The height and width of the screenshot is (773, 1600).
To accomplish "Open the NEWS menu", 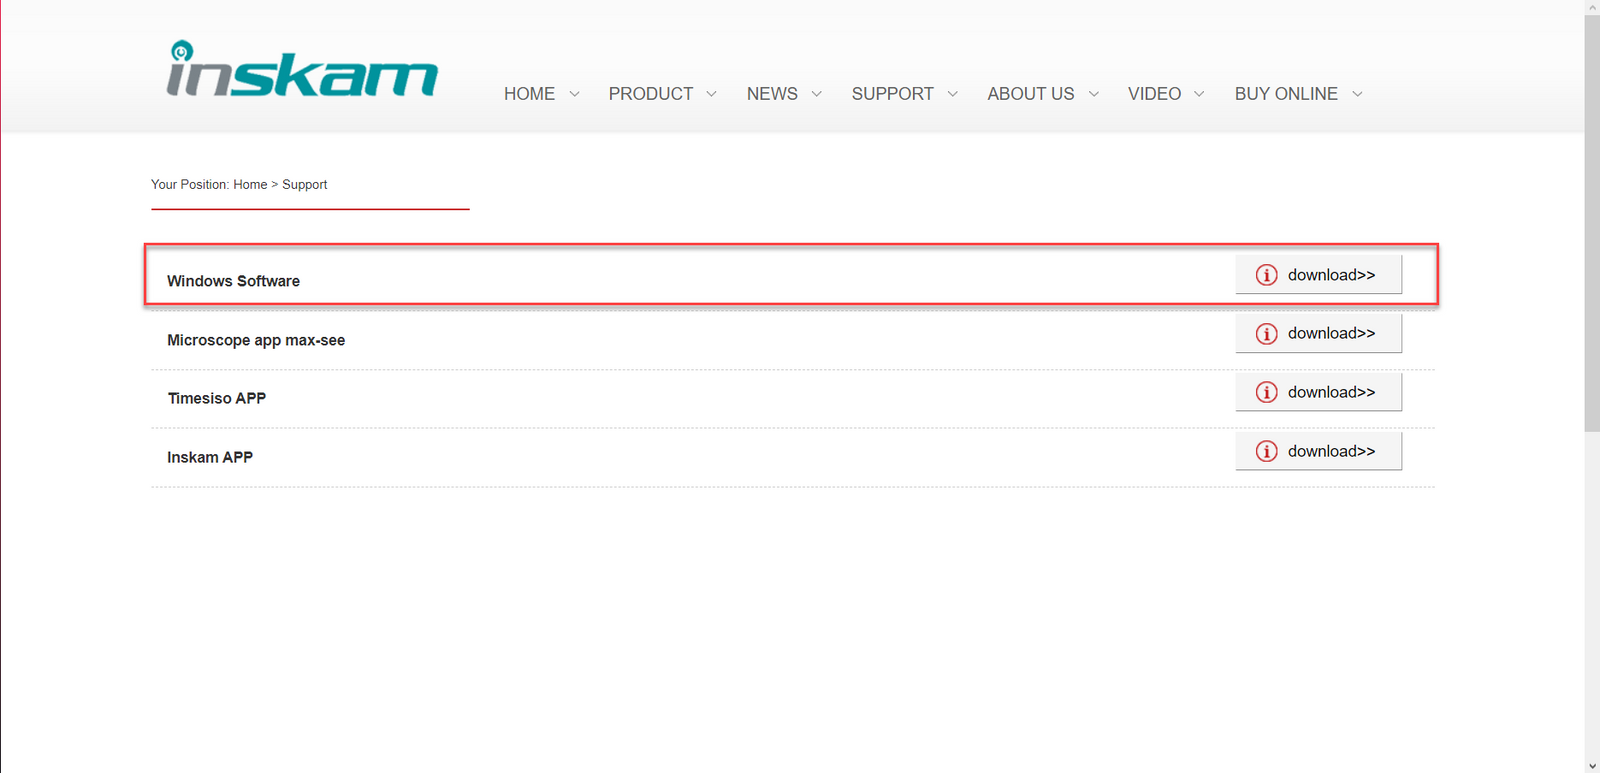I will point(772,94).
